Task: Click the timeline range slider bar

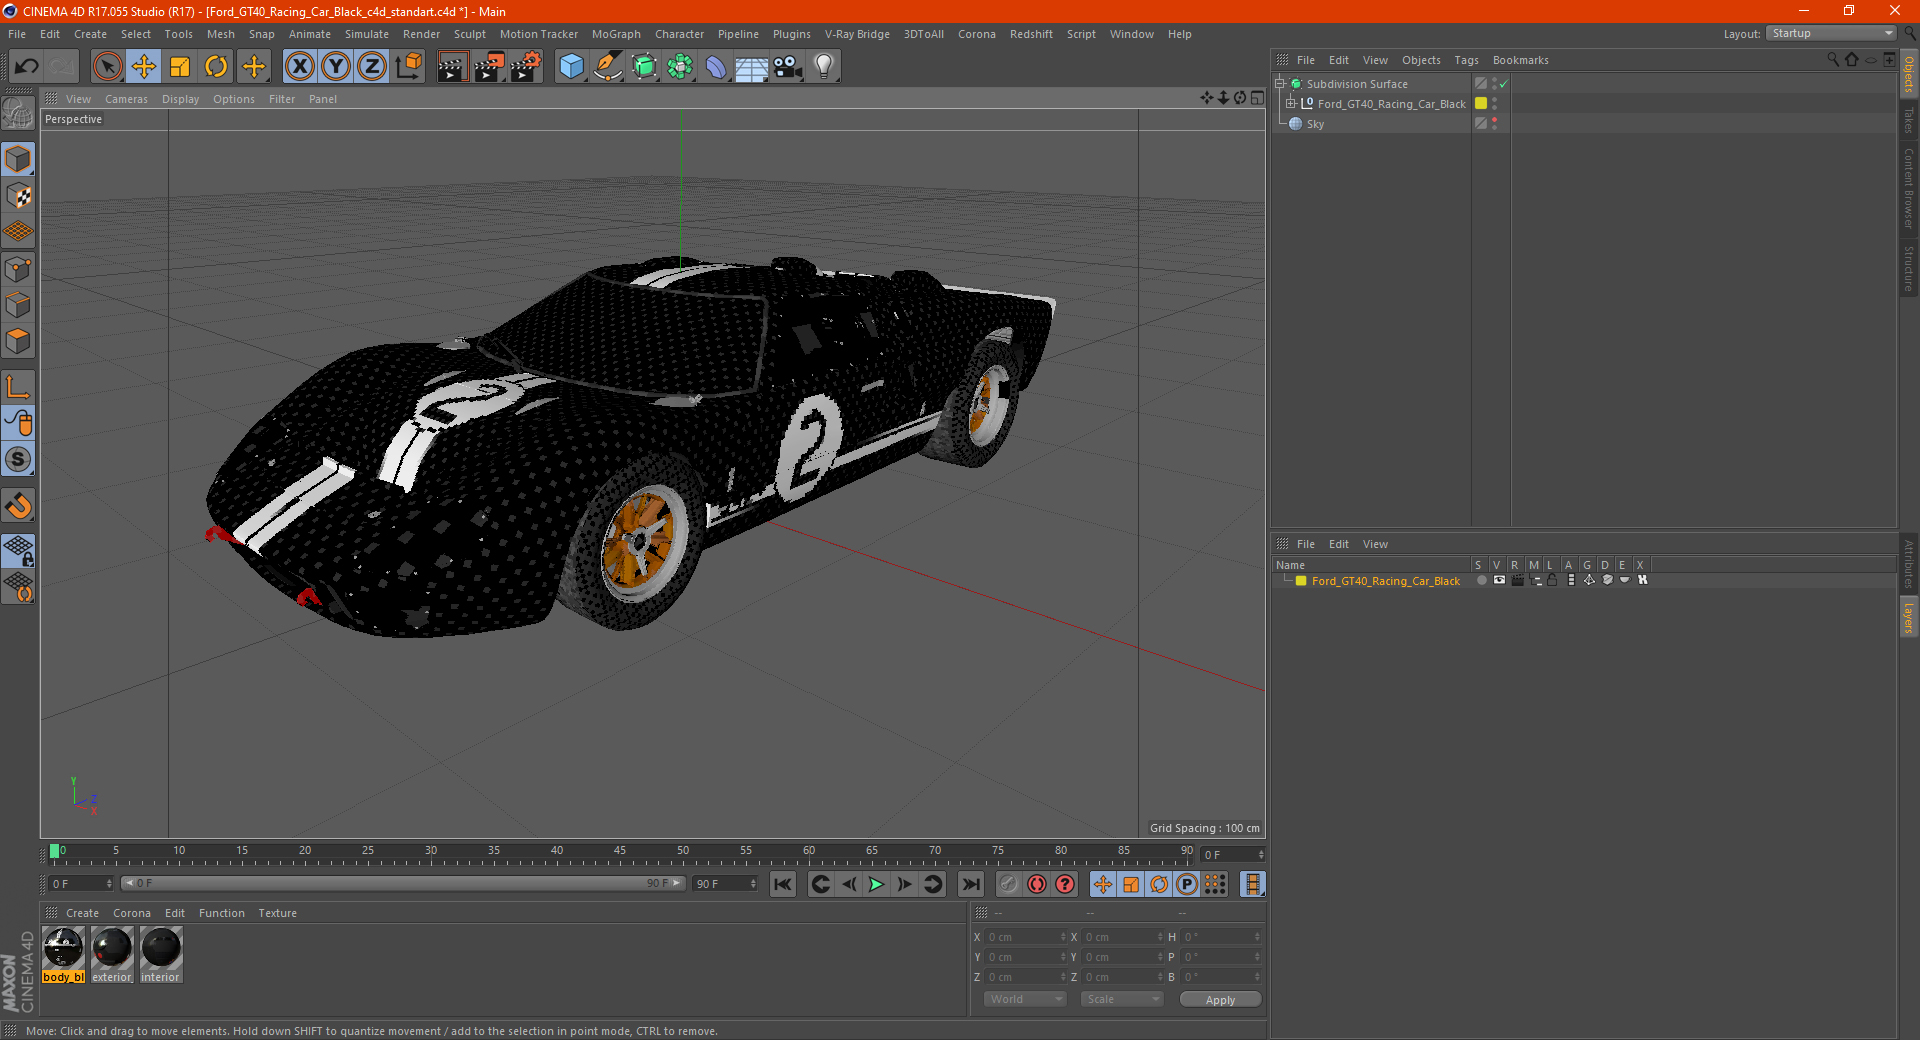Action: click(403, 883)
